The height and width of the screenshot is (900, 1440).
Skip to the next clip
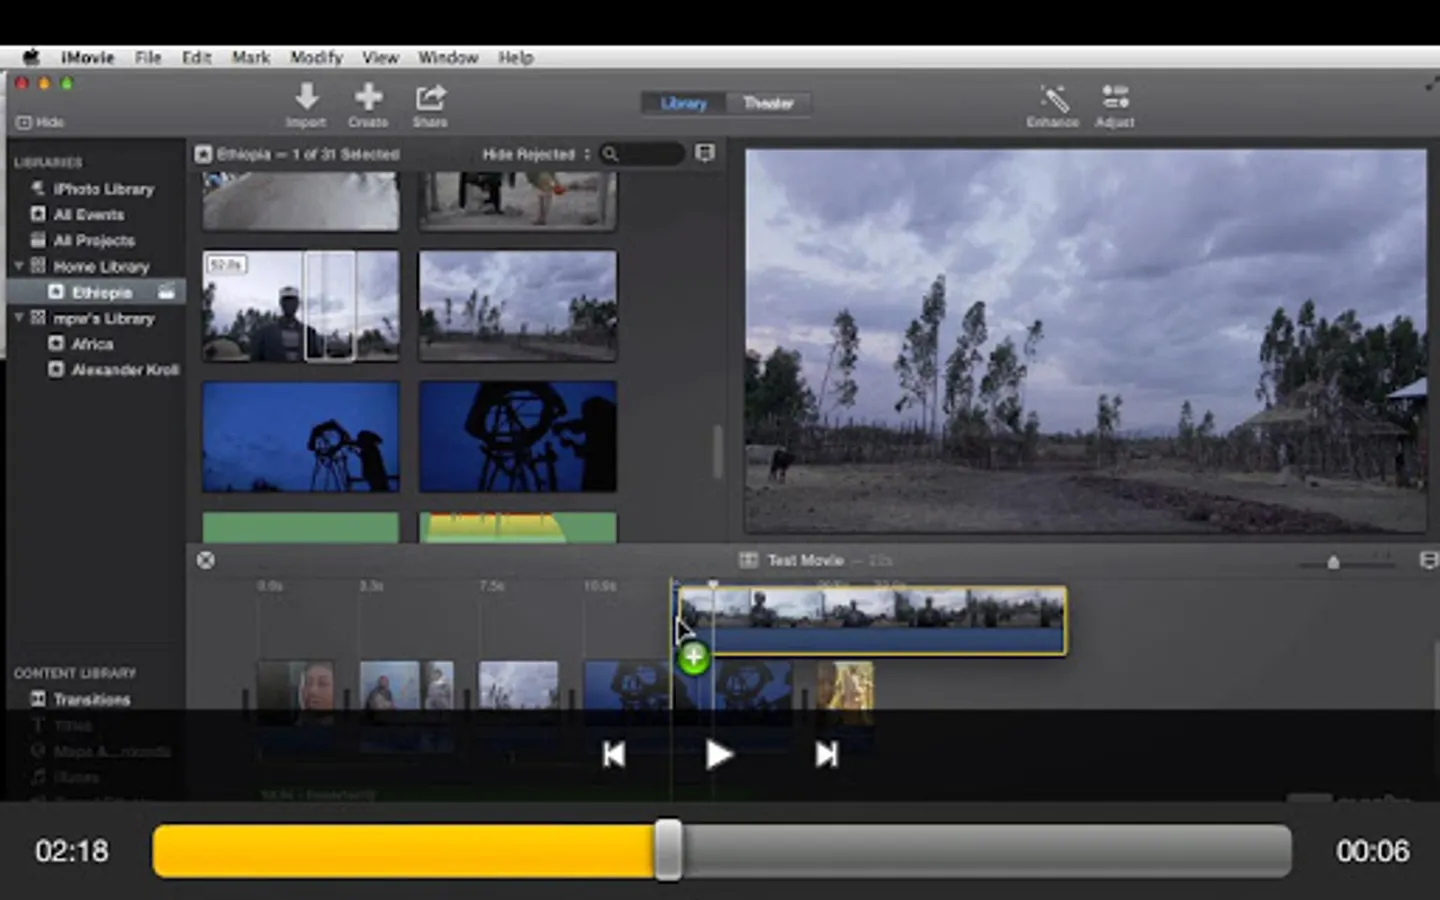click(x=826, y=755)
